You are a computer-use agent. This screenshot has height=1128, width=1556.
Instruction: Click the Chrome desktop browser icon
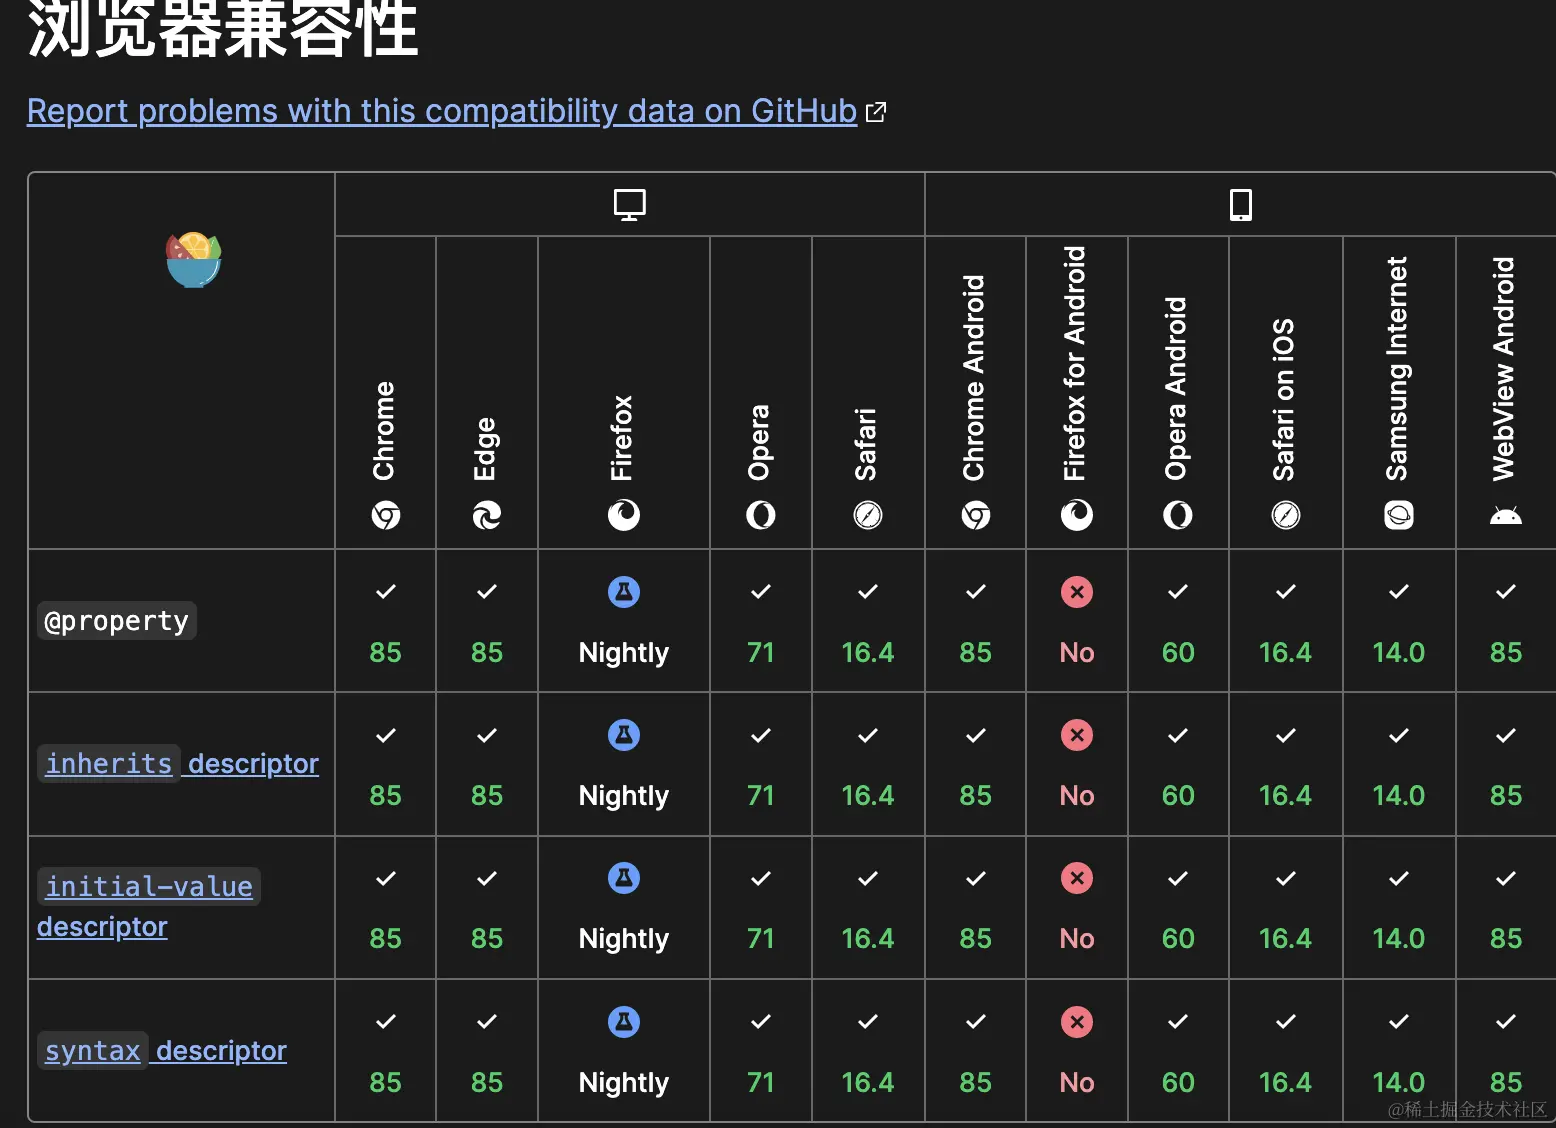(386, 515)
